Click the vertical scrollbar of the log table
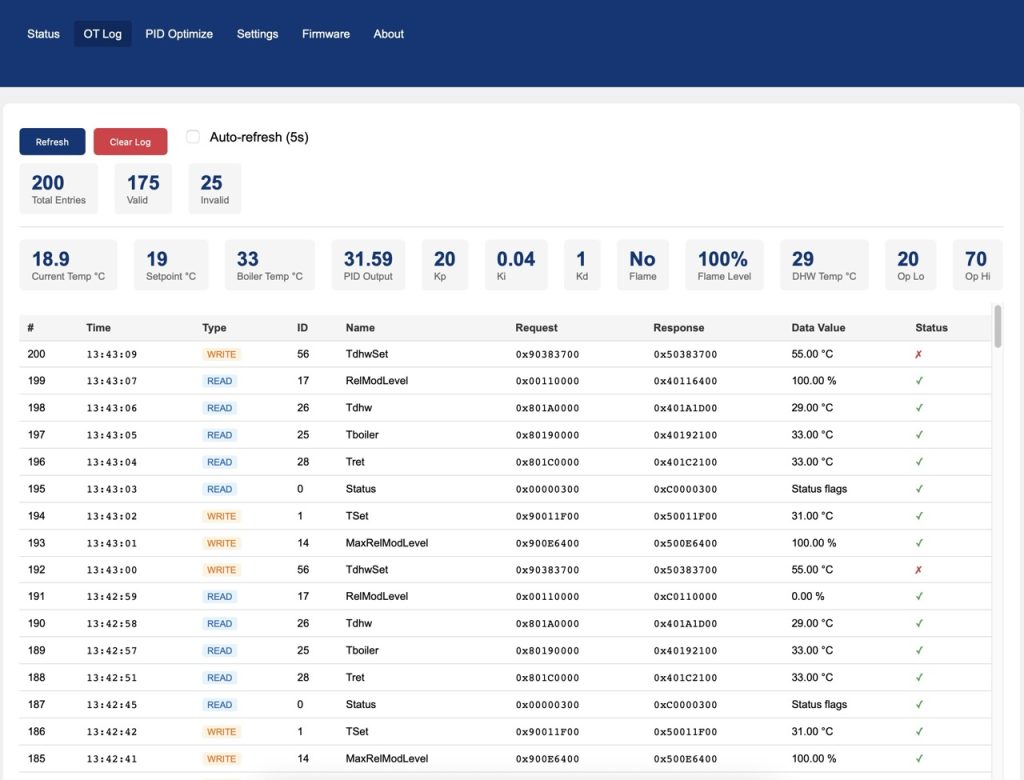 tap(997, 325)
